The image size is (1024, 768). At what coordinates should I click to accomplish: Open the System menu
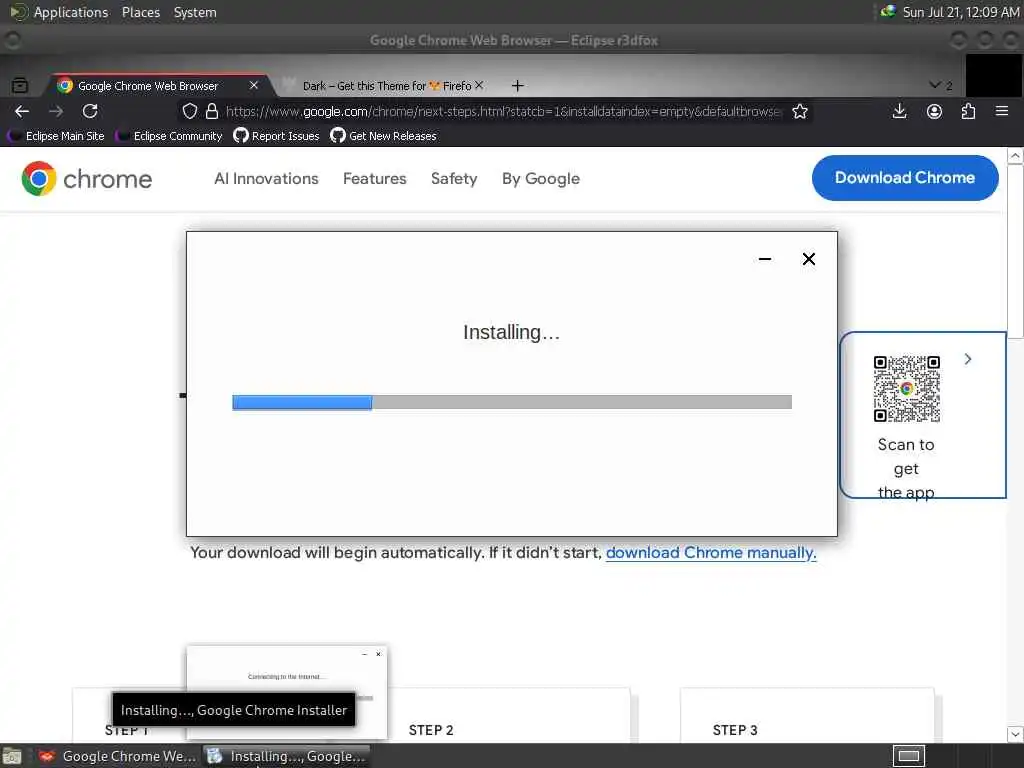click(x=195, y=12)
